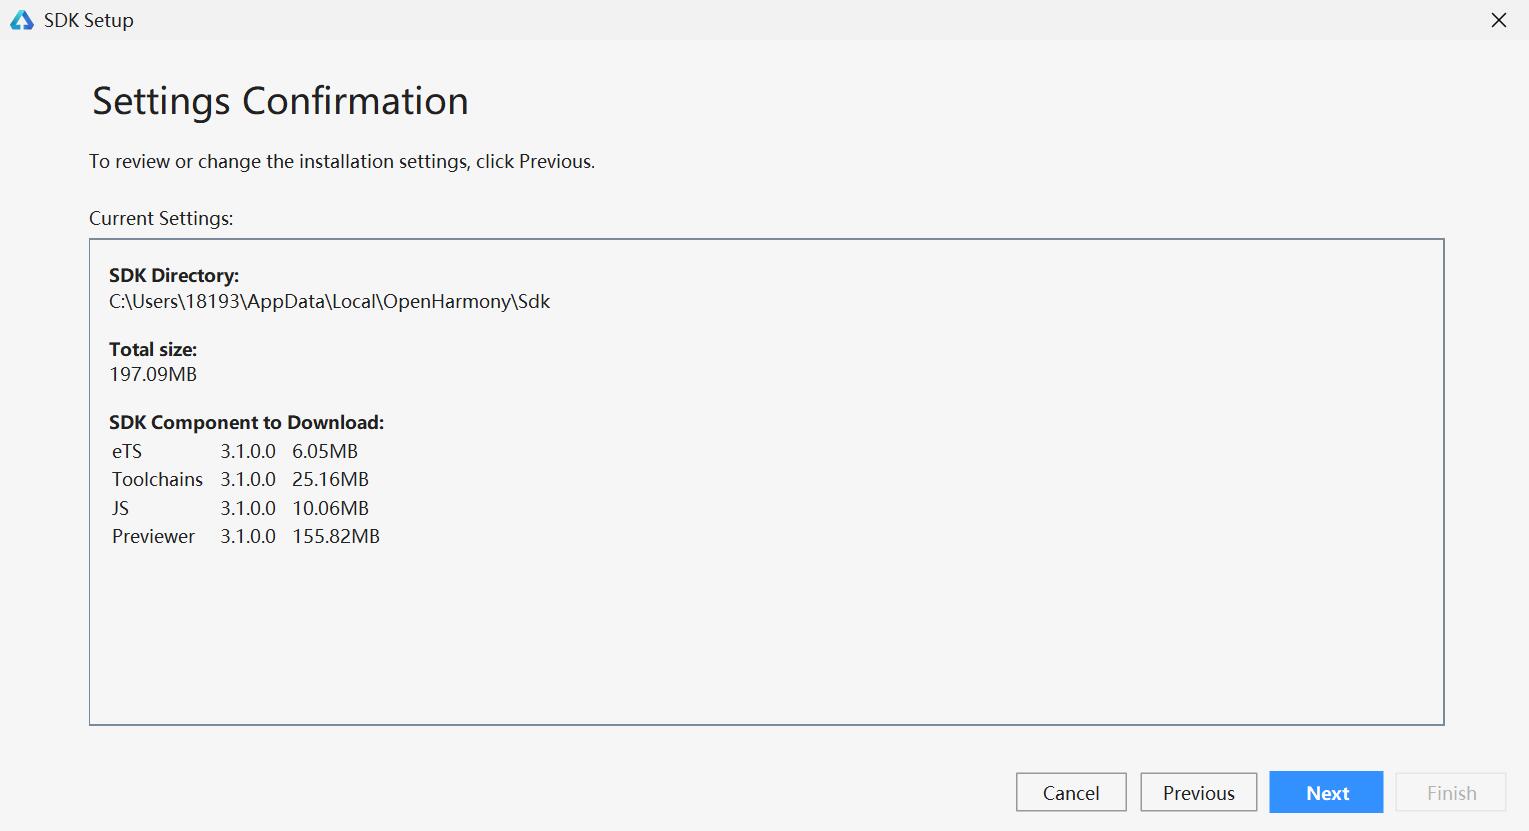Click the greyed-out Finish button
1529x831 pixels.
(1451, 793)
